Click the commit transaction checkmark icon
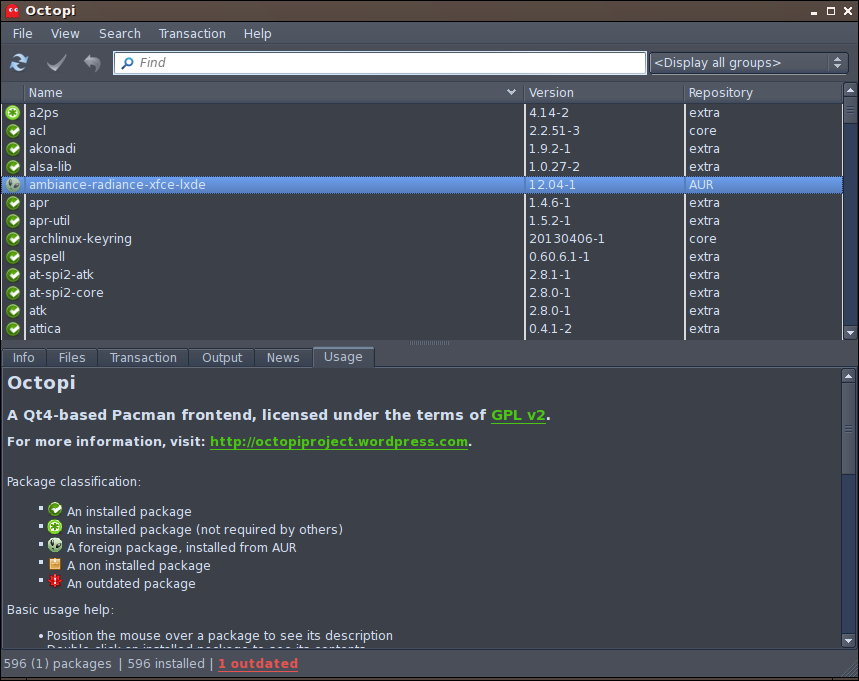 click(56, 63)
